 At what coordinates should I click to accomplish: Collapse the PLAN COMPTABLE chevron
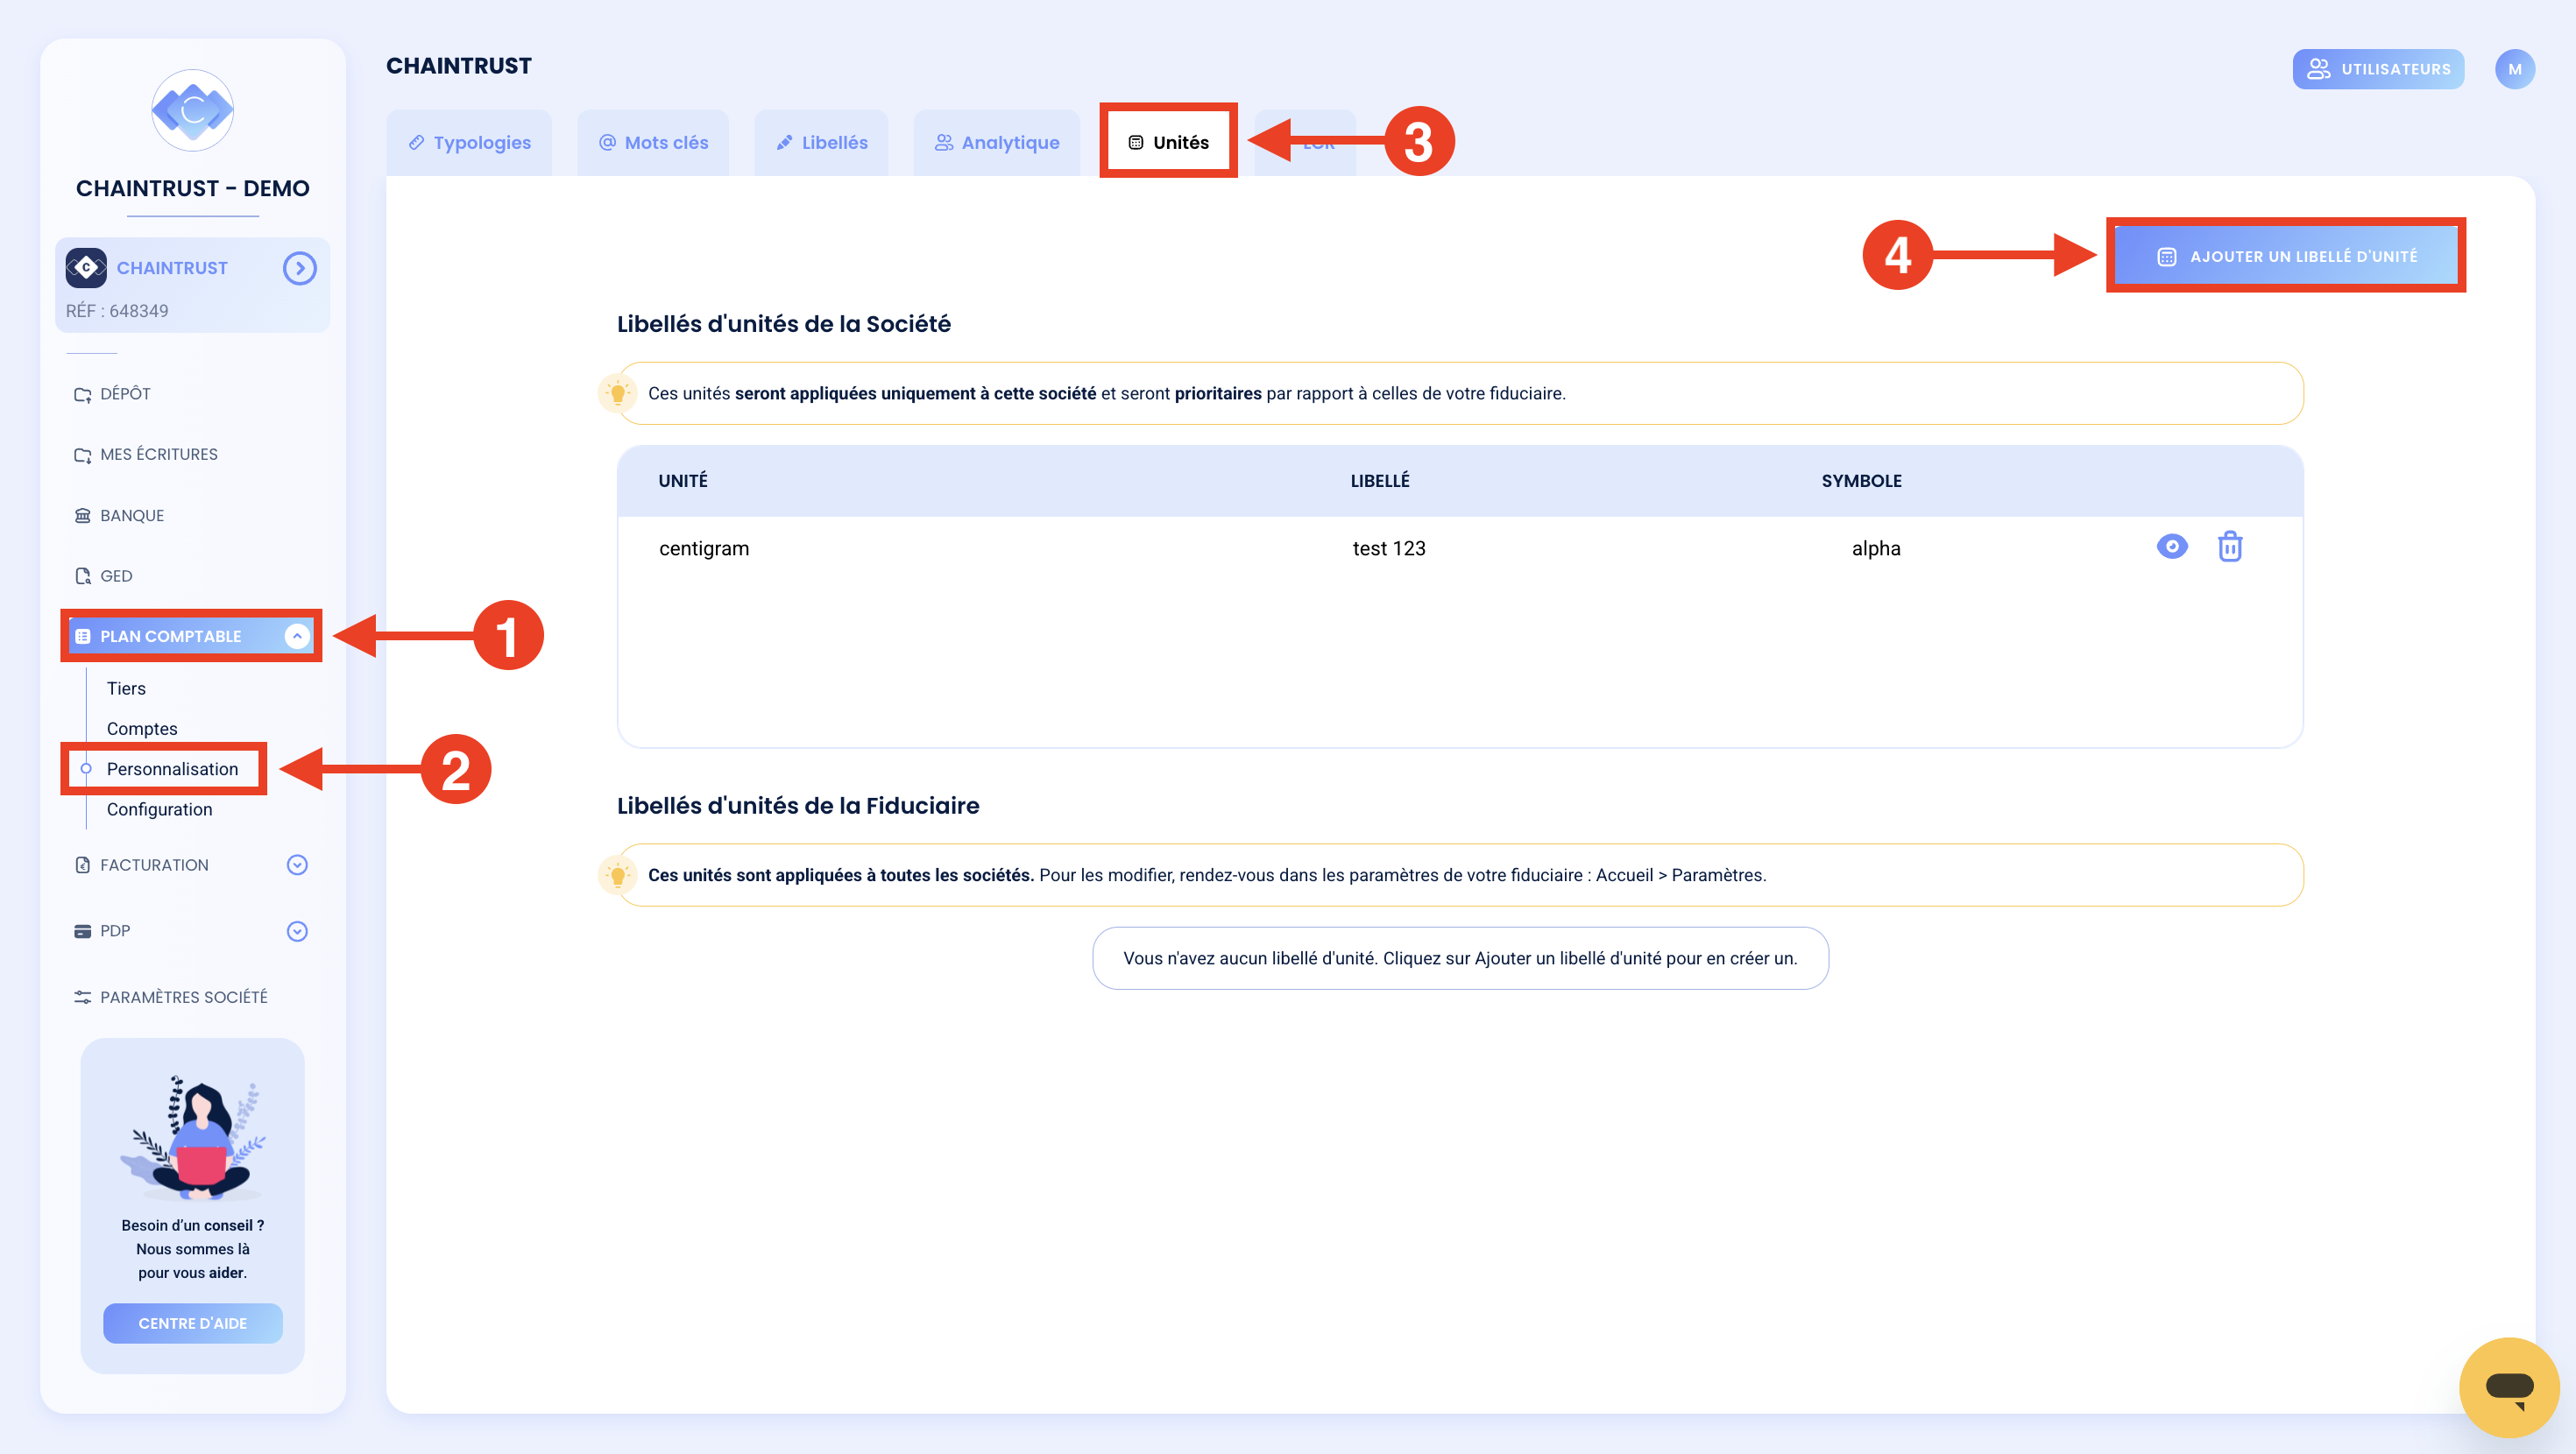297,636
